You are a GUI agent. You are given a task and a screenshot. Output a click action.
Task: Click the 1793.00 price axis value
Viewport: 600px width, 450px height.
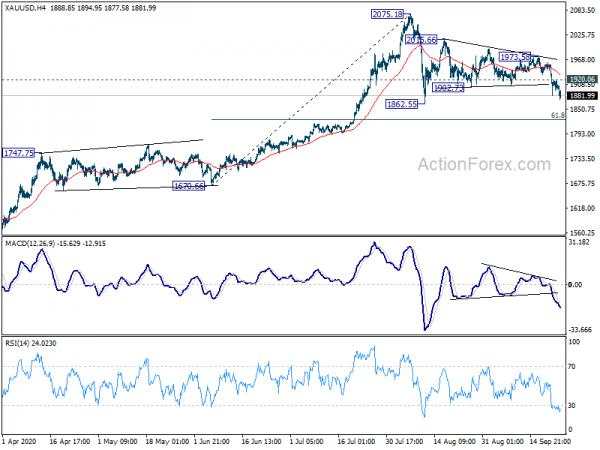(x=581, y=134)
